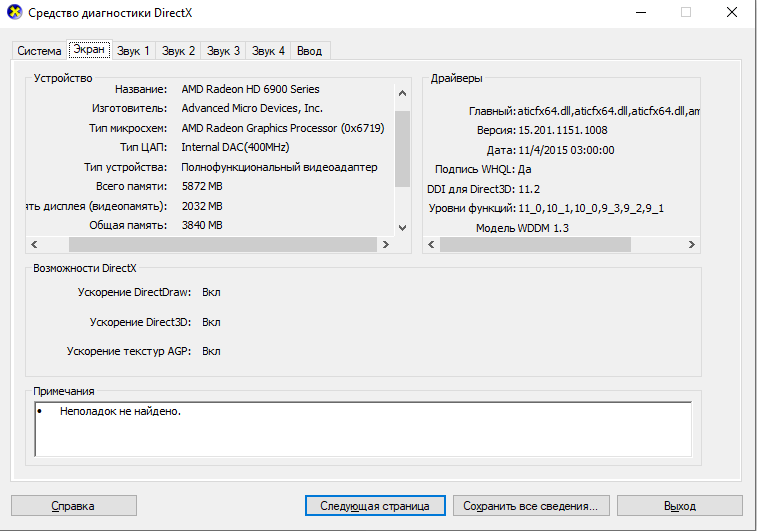The height and width of the screenshot is (531, 757).
Task: Click the driver date 11/4/2015 03:00:00
Action: [x=566, y=151]
